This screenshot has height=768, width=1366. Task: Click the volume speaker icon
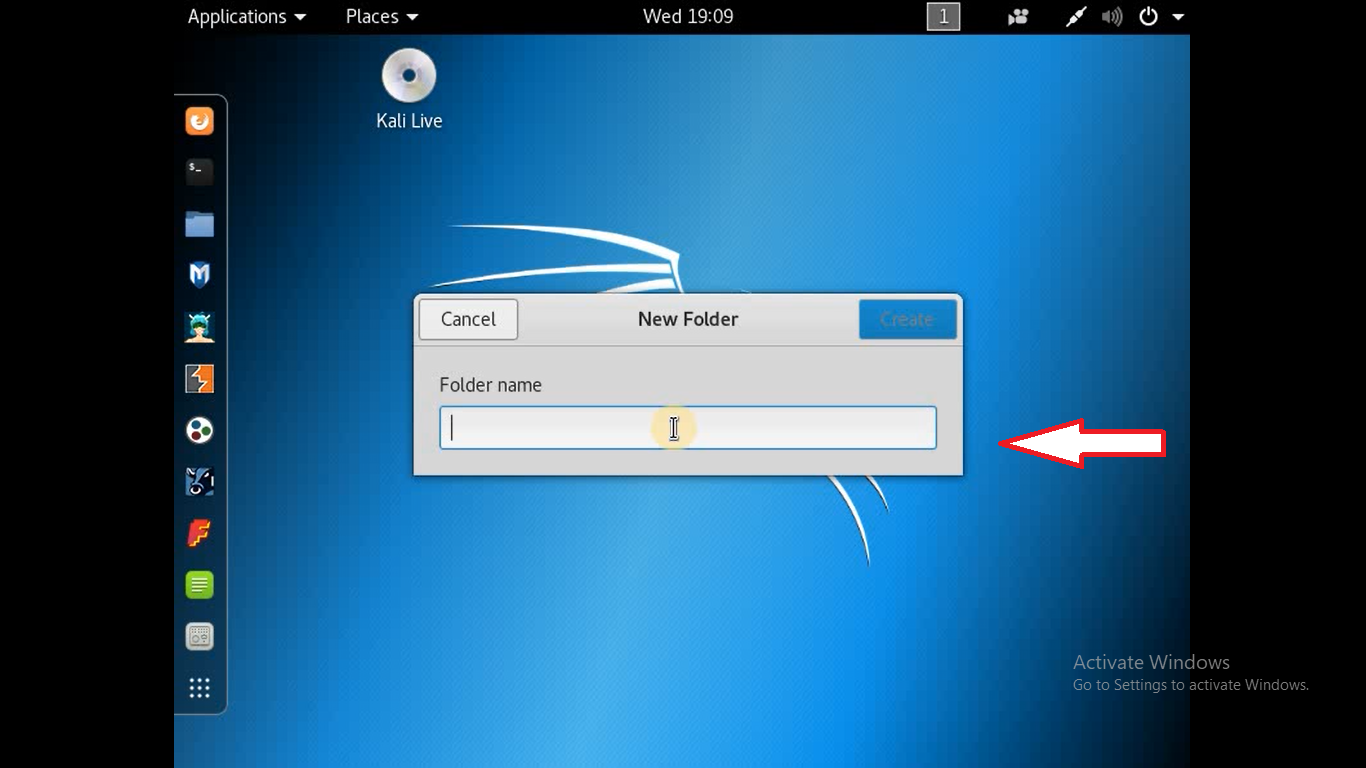tap(1112, 17)
